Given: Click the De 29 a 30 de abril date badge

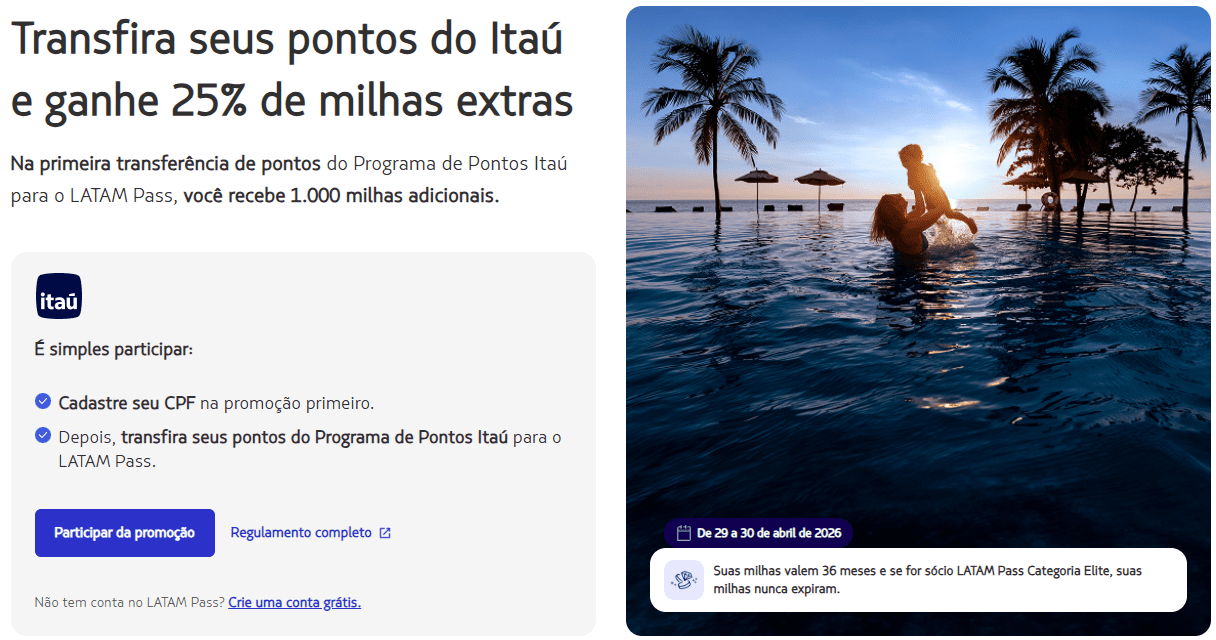Looking at the screenshot, I should point(758,533).
